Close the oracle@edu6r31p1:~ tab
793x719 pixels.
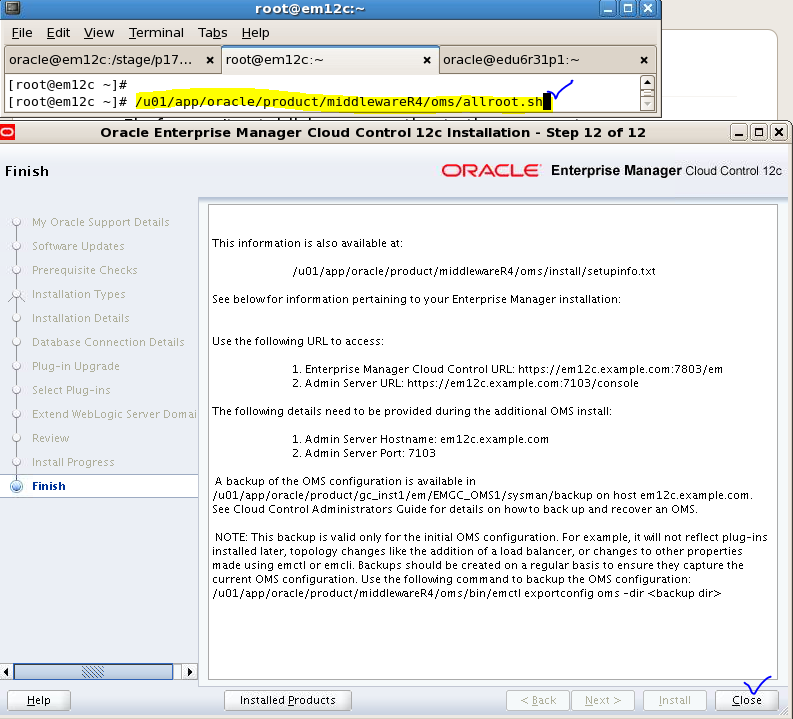[x=644, y=60]
